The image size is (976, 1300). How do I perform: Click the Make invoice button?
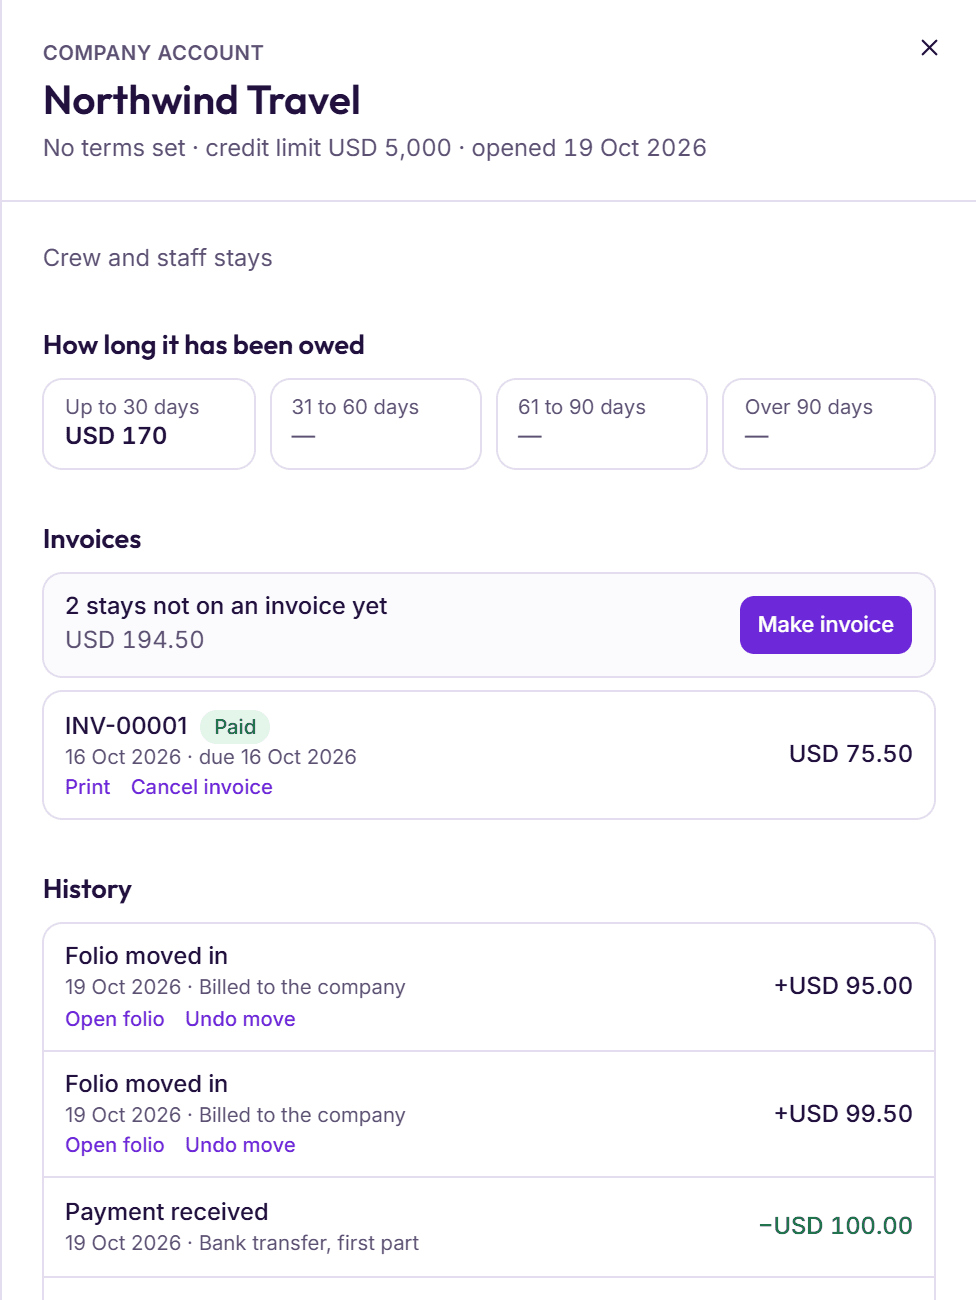pyautogui.click(x=825, y=625)
